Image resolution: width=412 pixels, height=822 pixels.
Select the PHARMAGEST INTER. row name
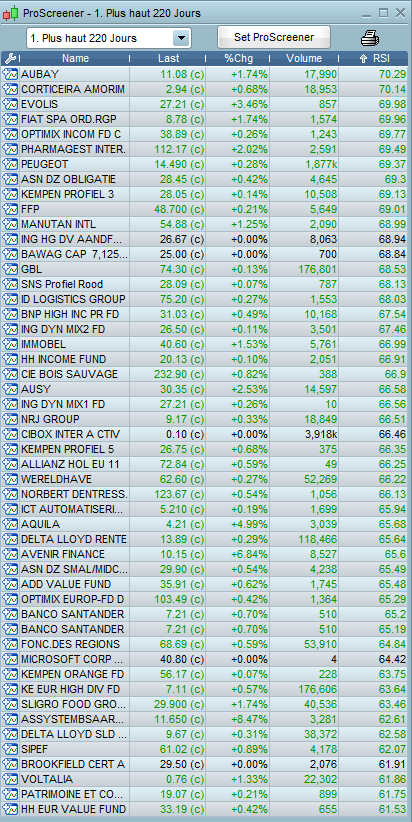(73, 149)
